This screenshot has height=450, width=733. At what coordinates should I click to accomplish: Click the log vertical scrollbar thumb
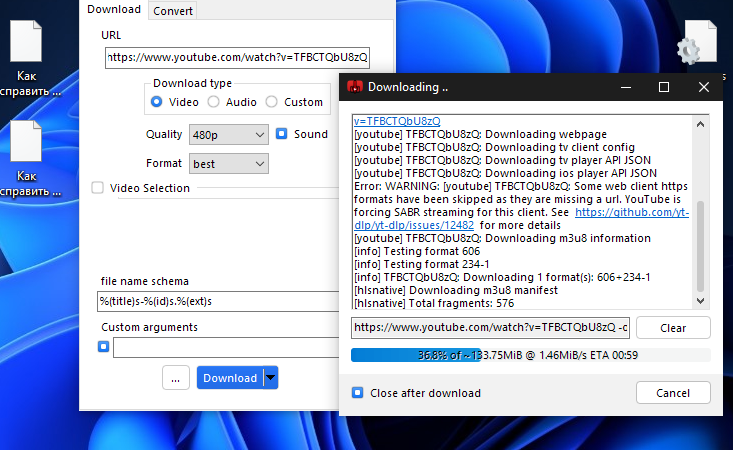(700, 246)
